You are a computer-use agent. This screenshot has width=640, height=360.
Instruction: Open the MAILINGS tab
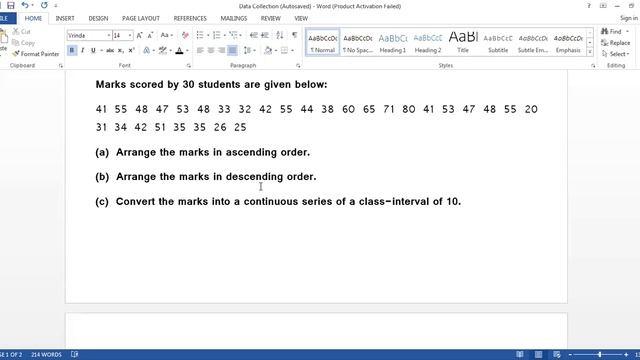pos(233,18)
